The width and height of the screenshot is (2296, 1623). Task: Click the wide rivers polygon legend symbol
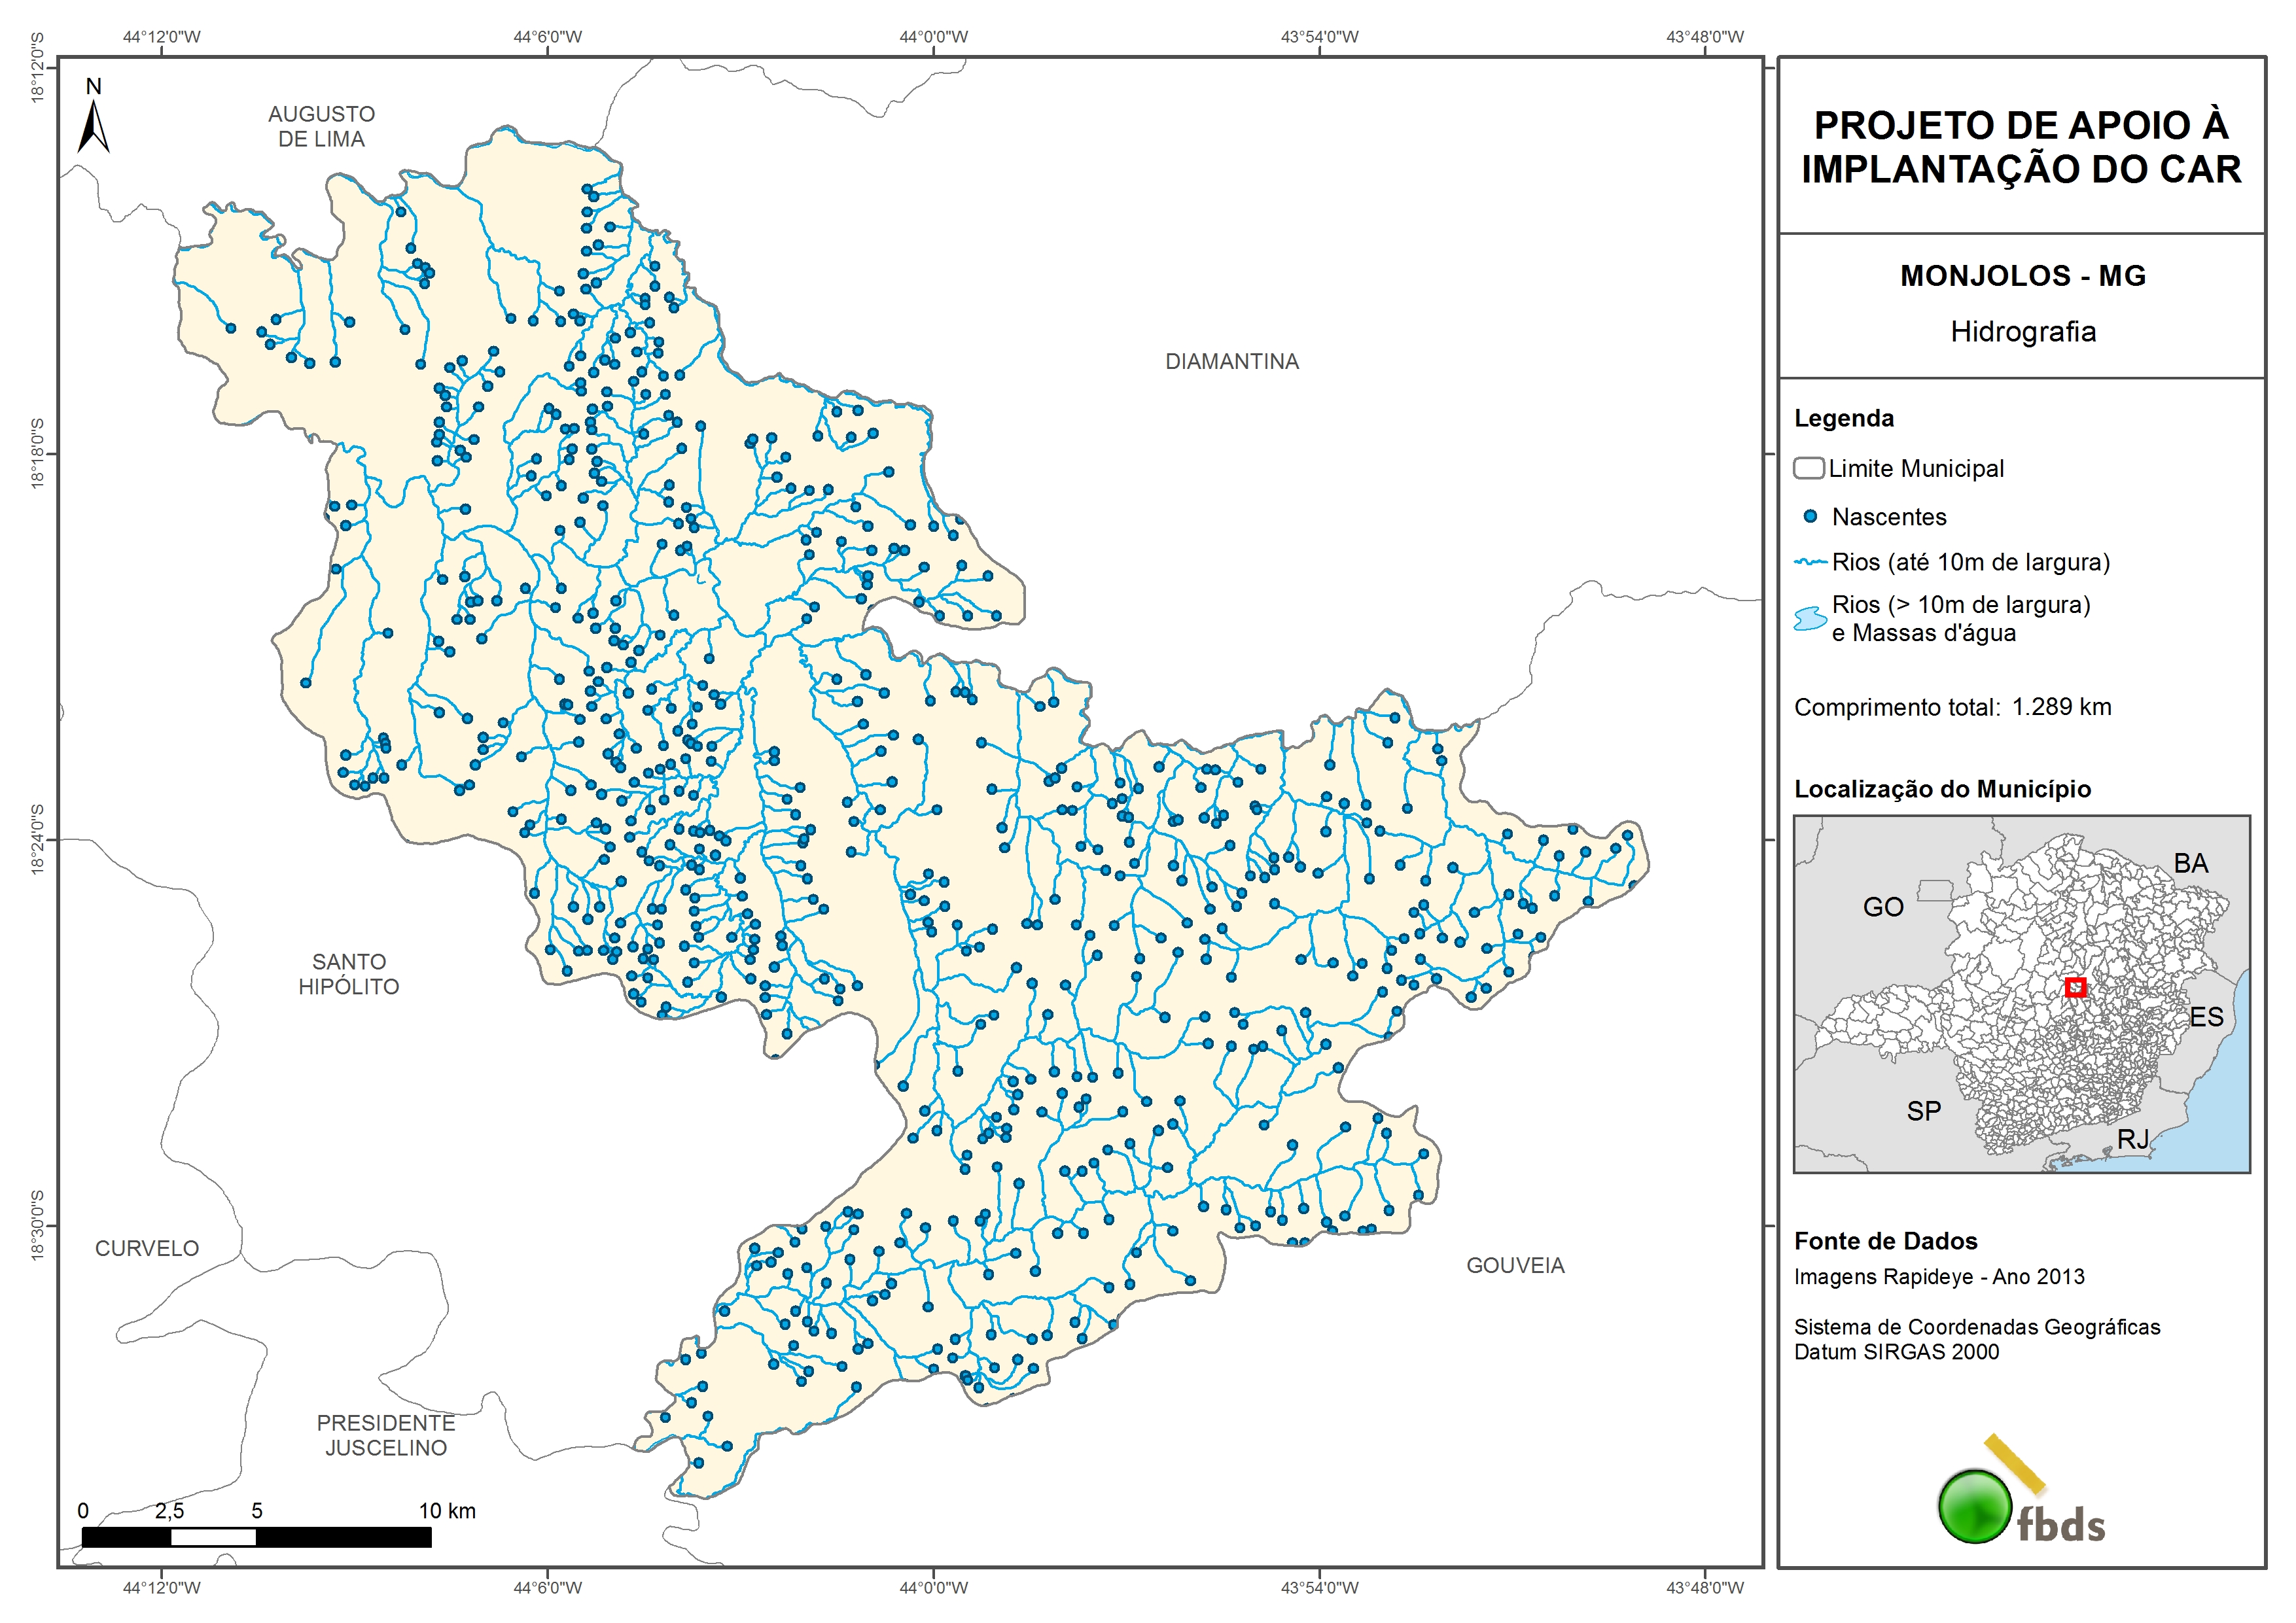pyautogui.click(x=1810, y=619)
